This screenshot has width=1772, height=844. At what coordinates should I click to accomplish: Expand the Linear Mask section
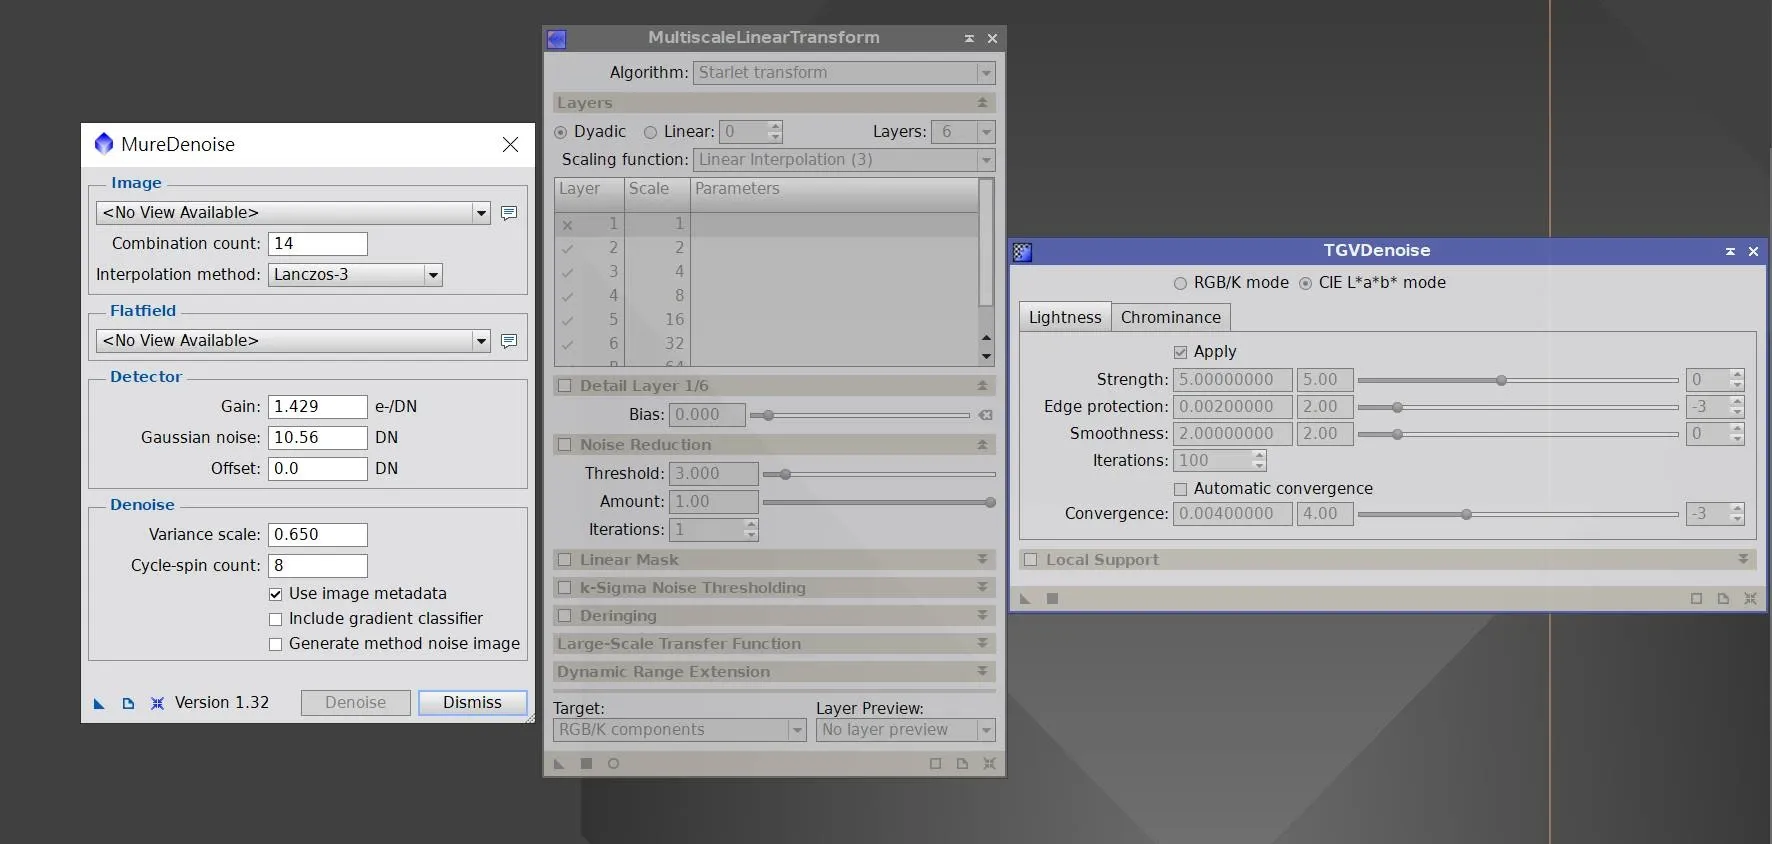tap(982, 560)
